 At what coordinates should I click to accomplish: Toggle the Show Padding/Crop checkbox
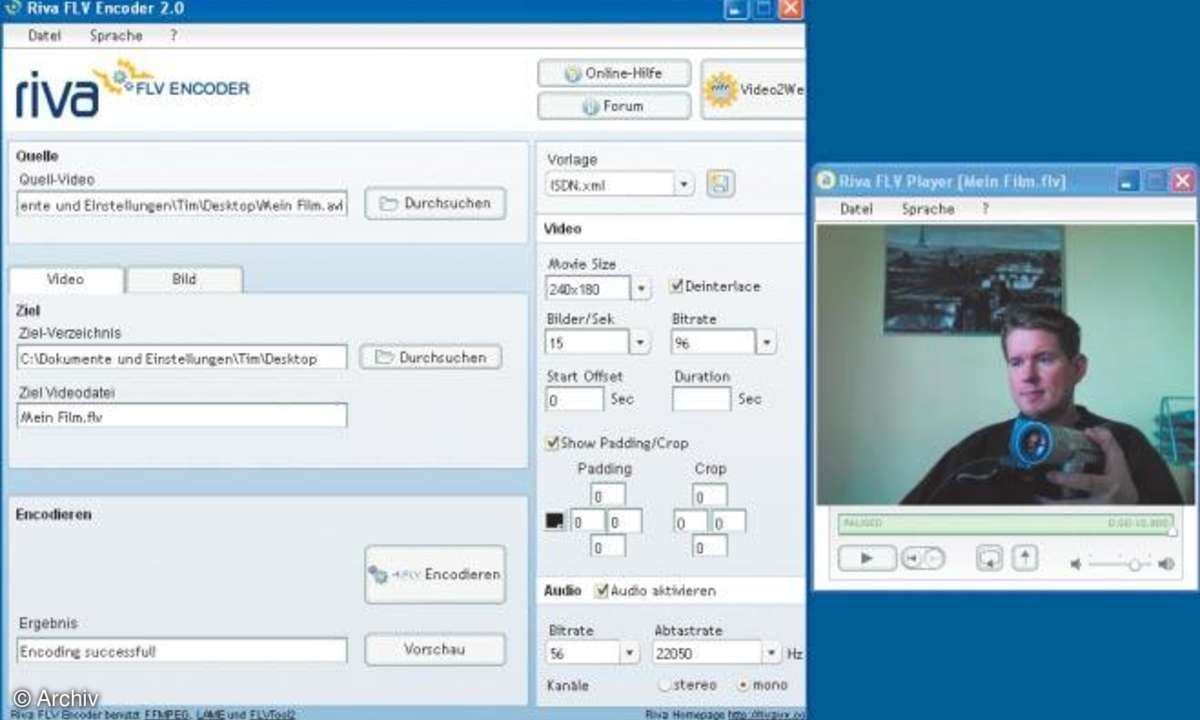pyautogui.click(x=552, y=442)
